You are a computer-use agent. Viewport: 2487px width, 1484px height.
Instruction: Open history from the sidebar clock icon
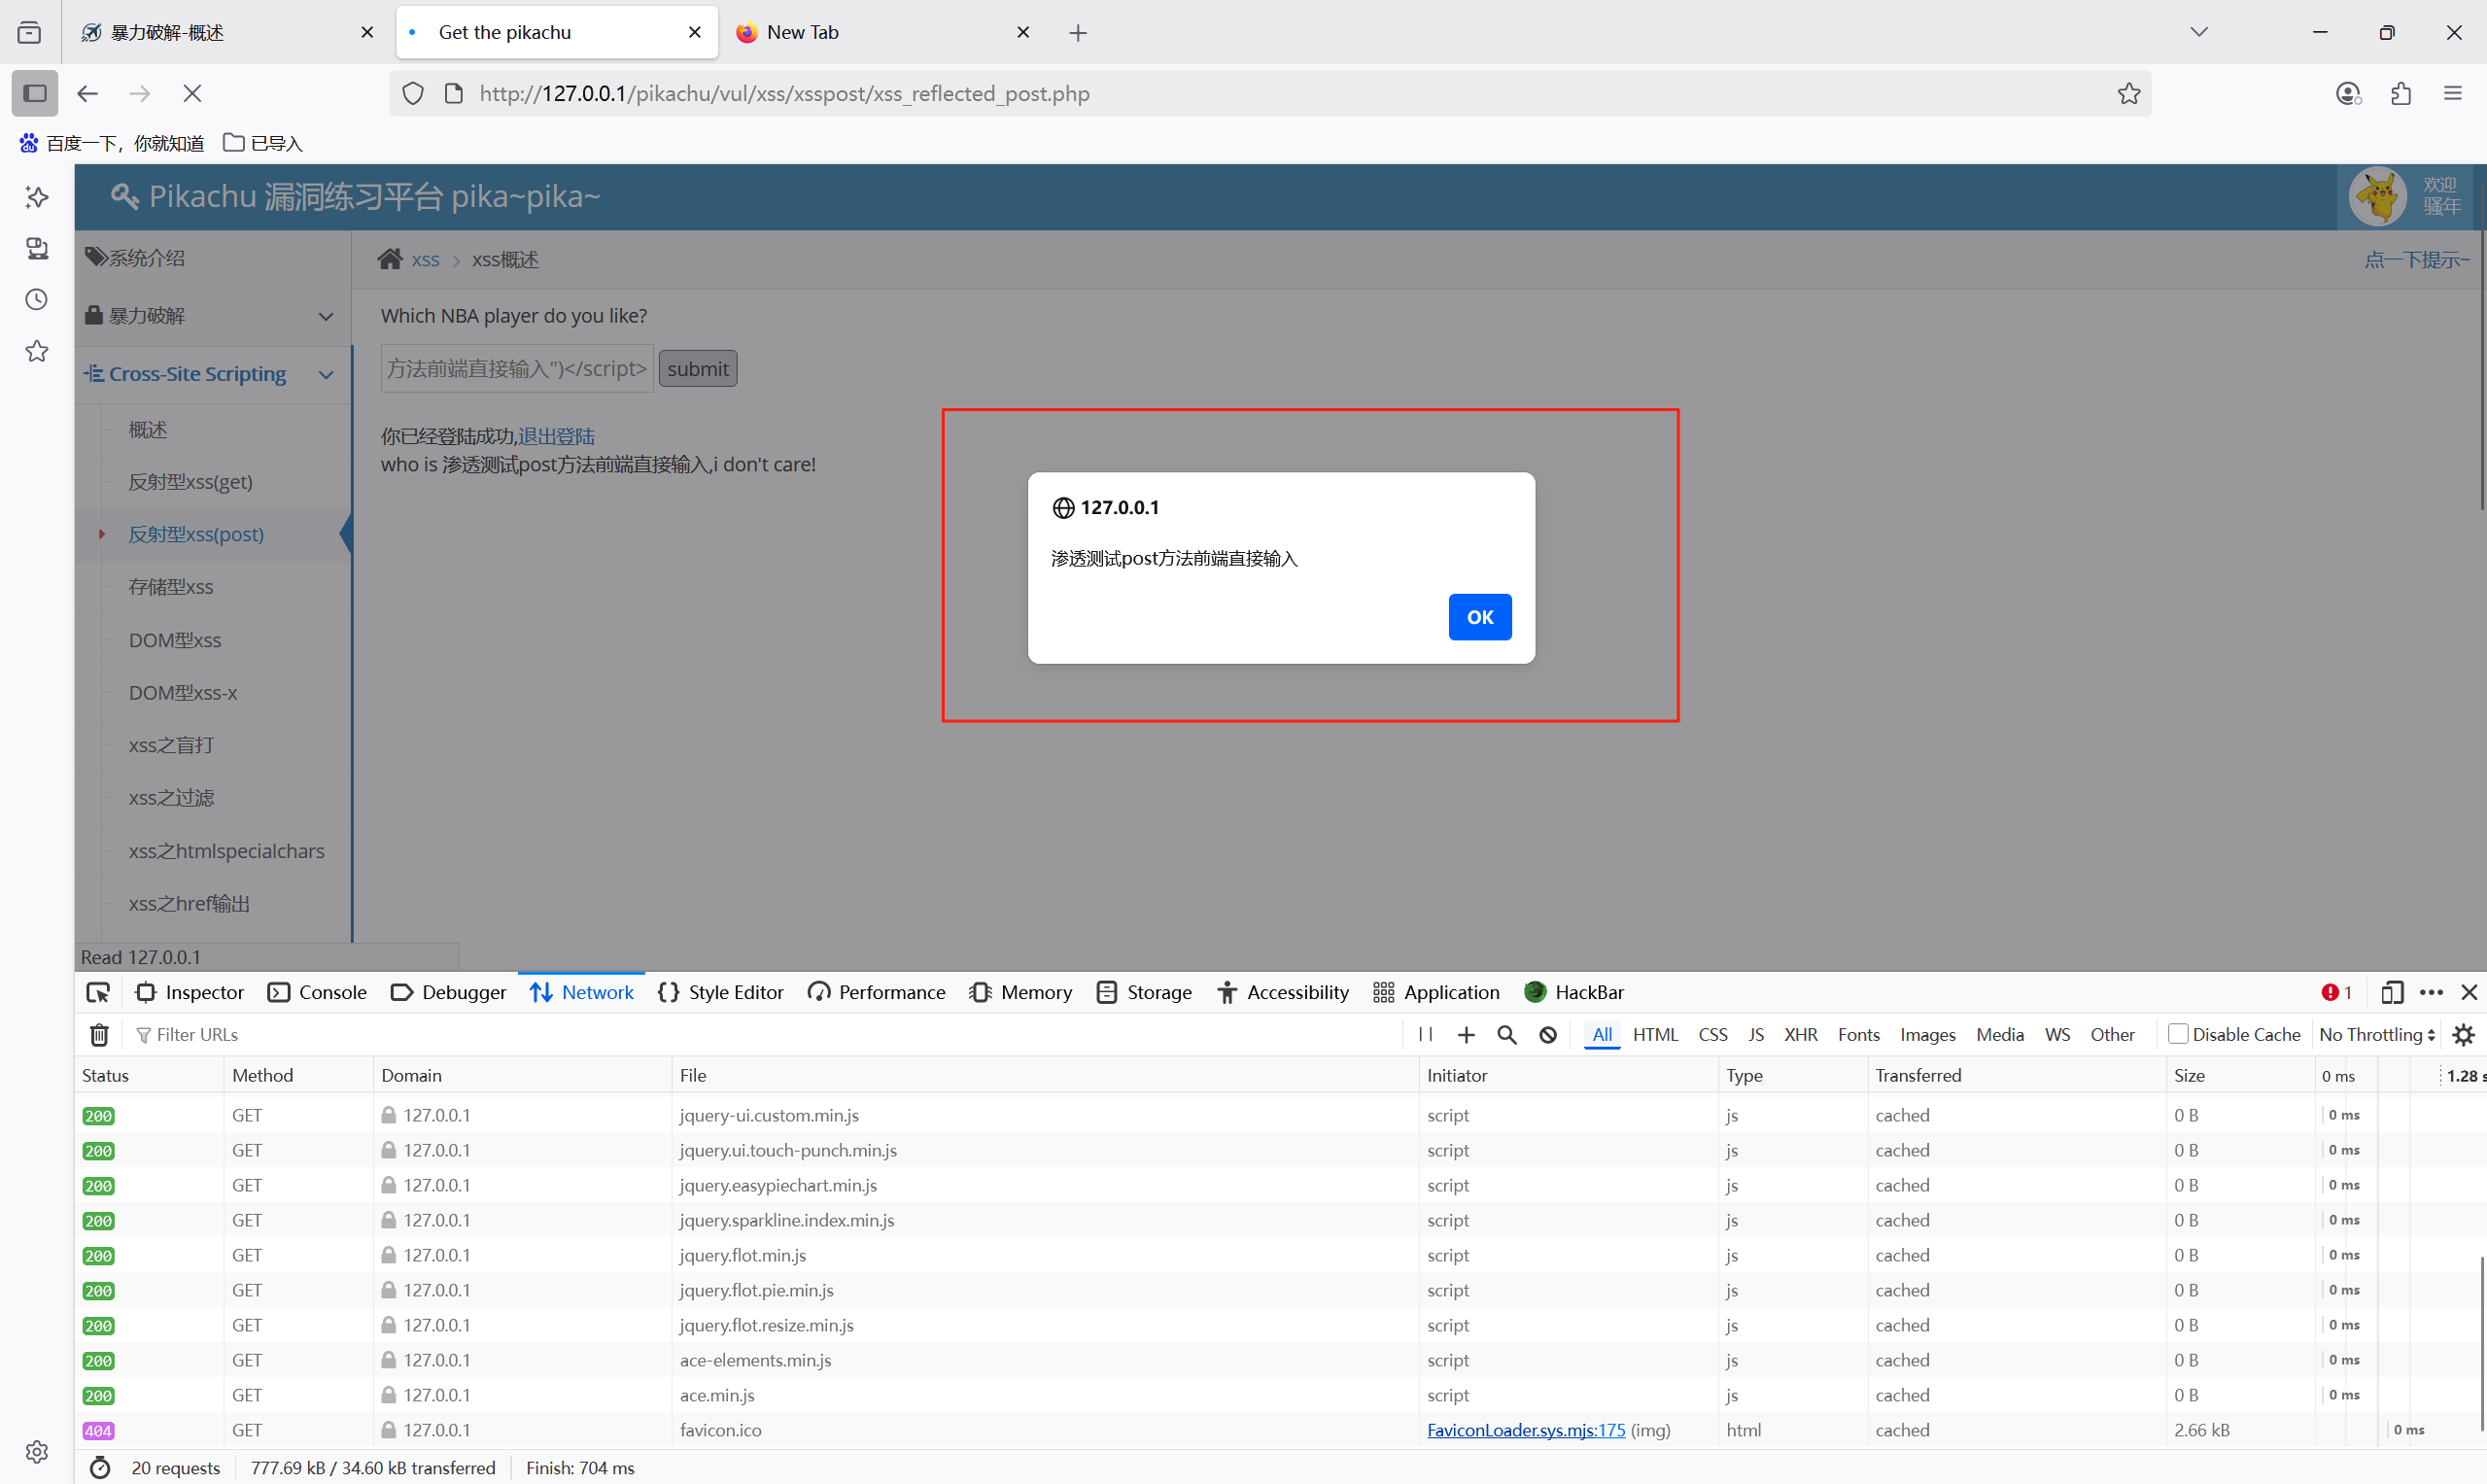tap(37, 299)
